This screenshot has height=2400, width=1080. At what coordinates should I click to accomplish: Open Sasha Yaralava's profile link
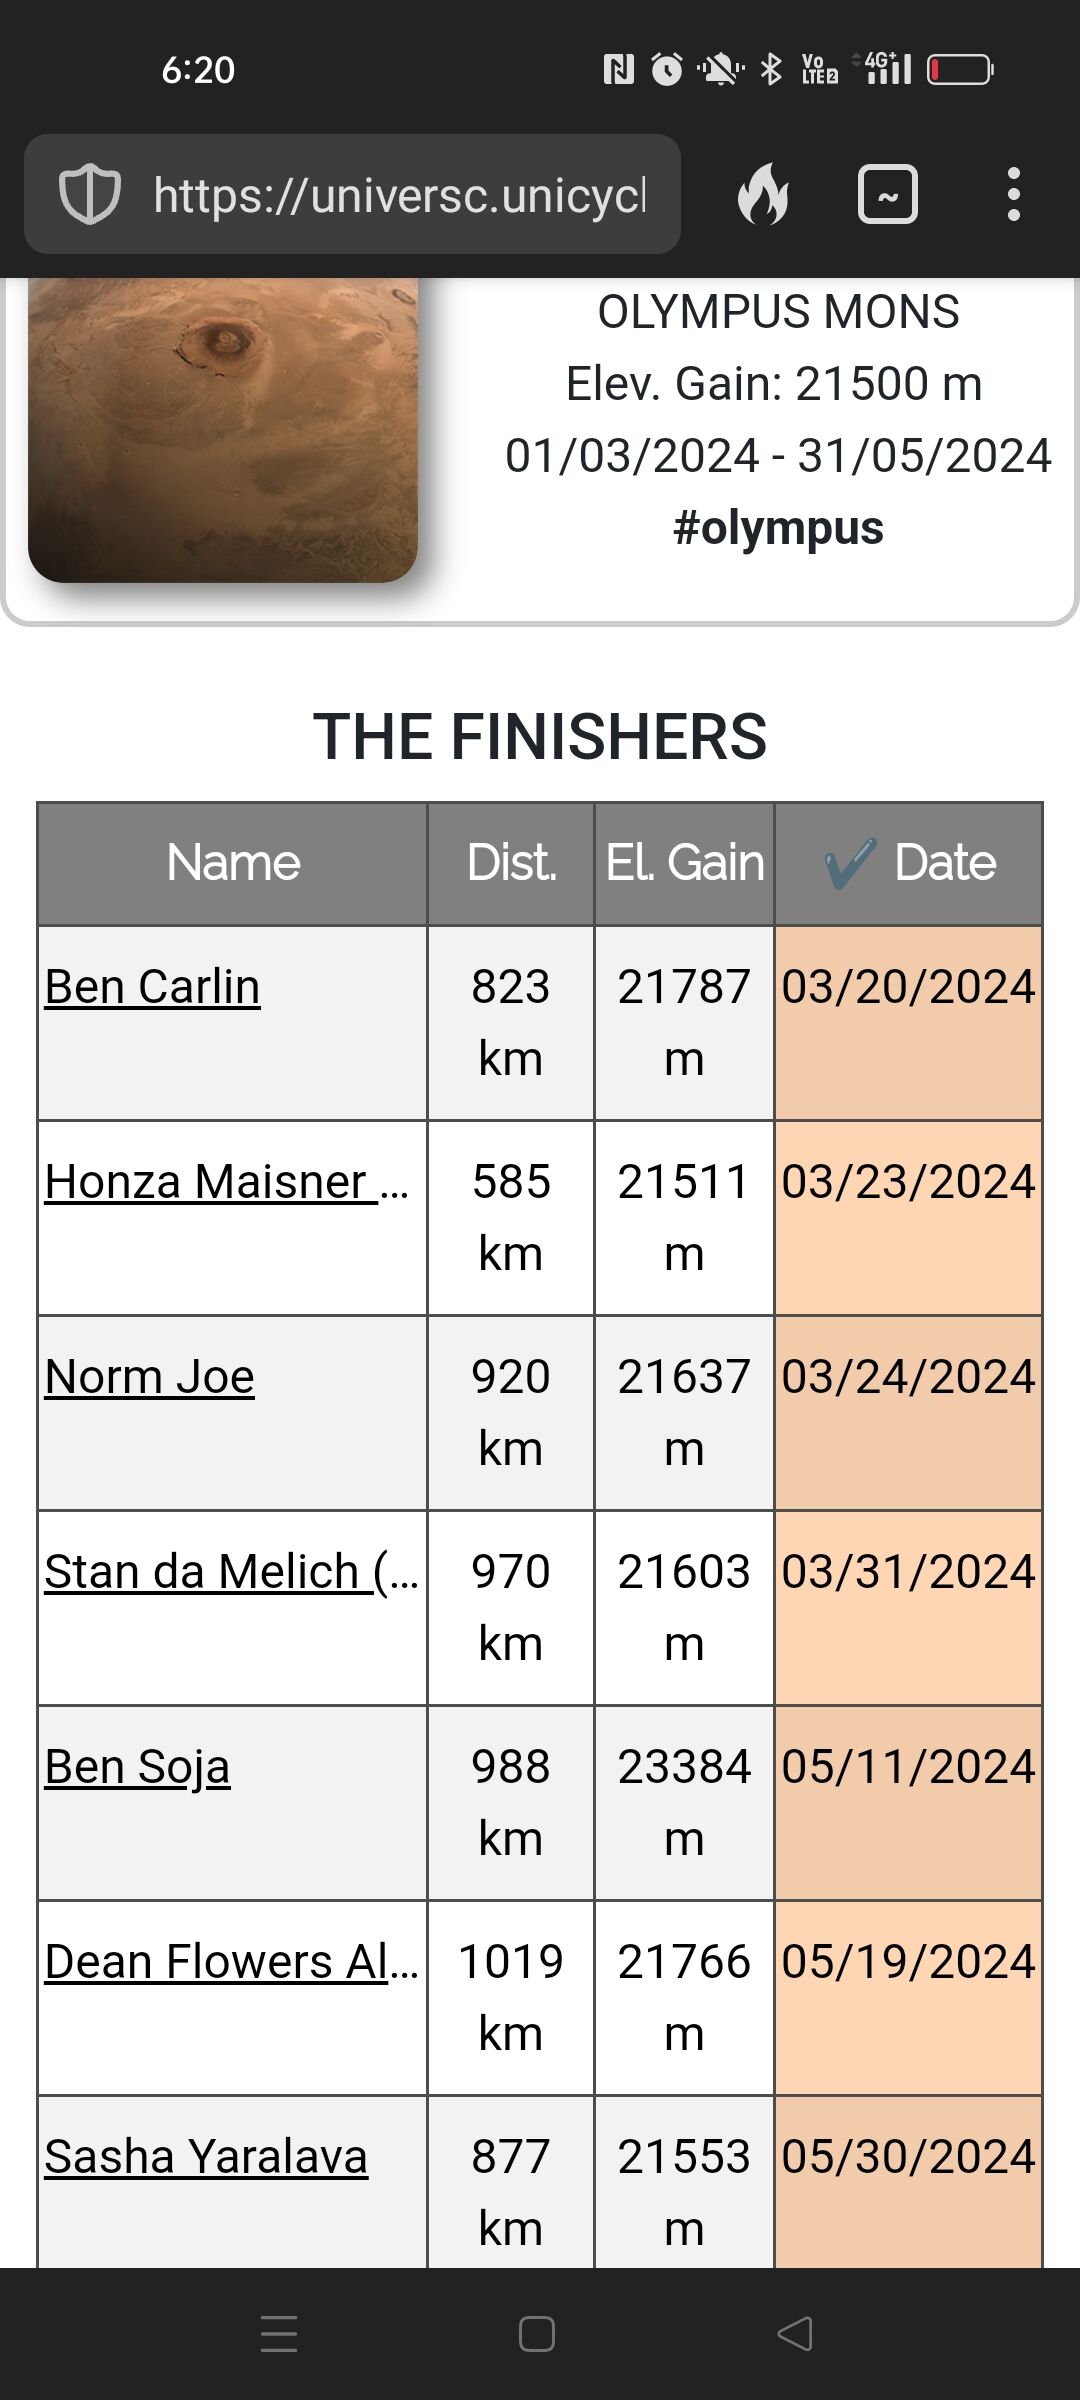[206, 2157]
